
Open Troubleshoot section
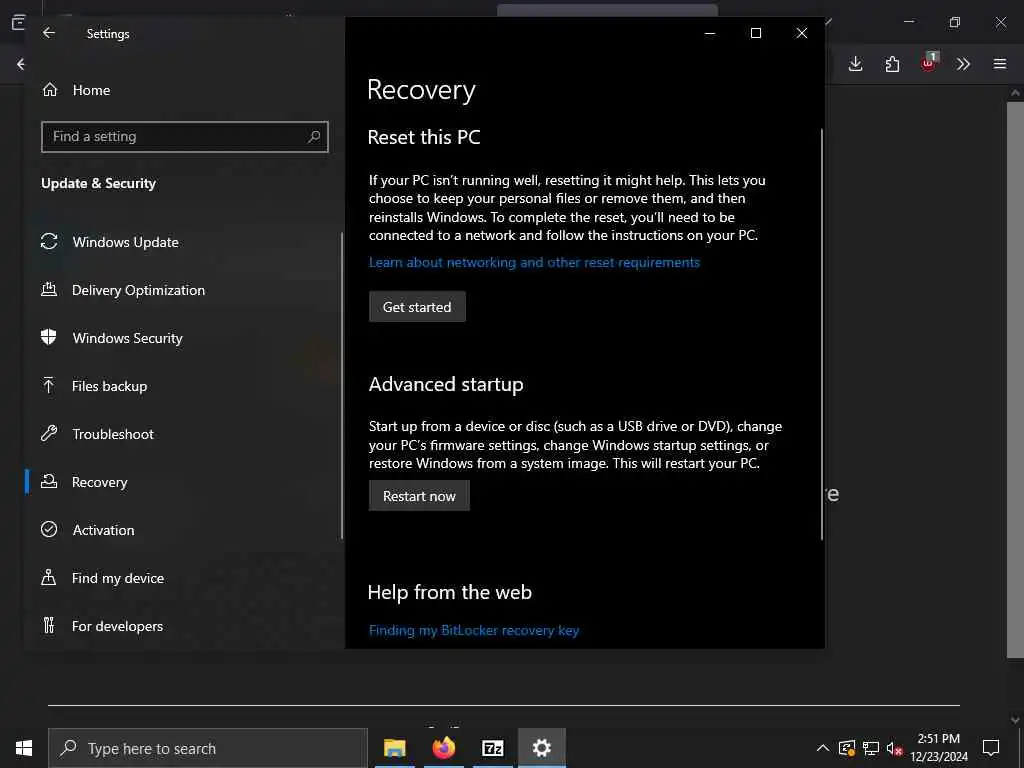tap(113, 434)
